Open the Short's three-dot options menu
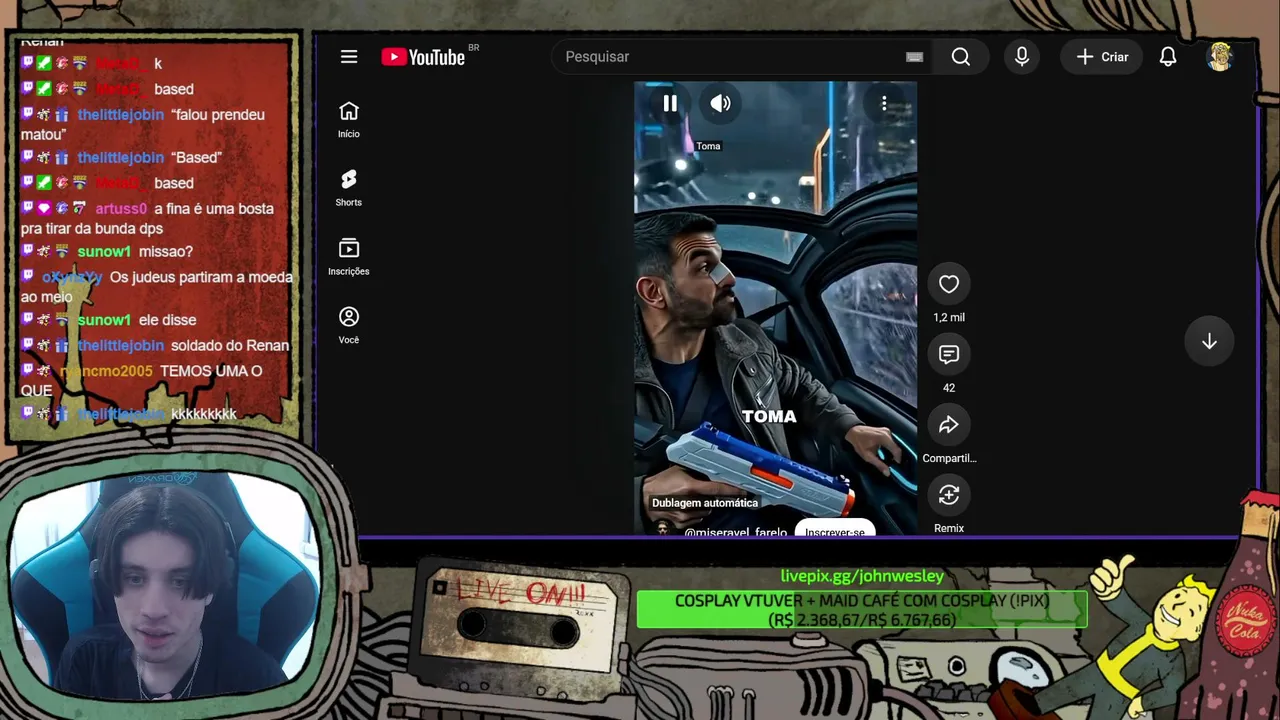Viewport: 1280px width, 720px height. (884, 103)
